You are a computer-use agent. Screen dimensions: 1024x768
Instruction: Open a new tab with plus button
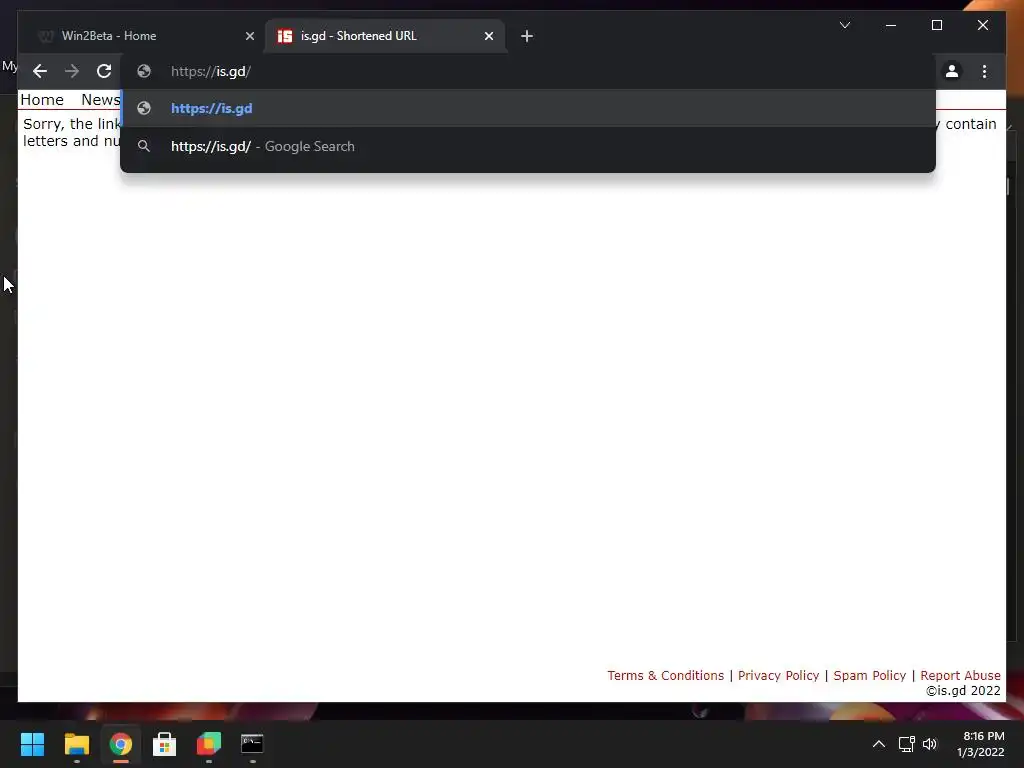[x=527, y=36]
